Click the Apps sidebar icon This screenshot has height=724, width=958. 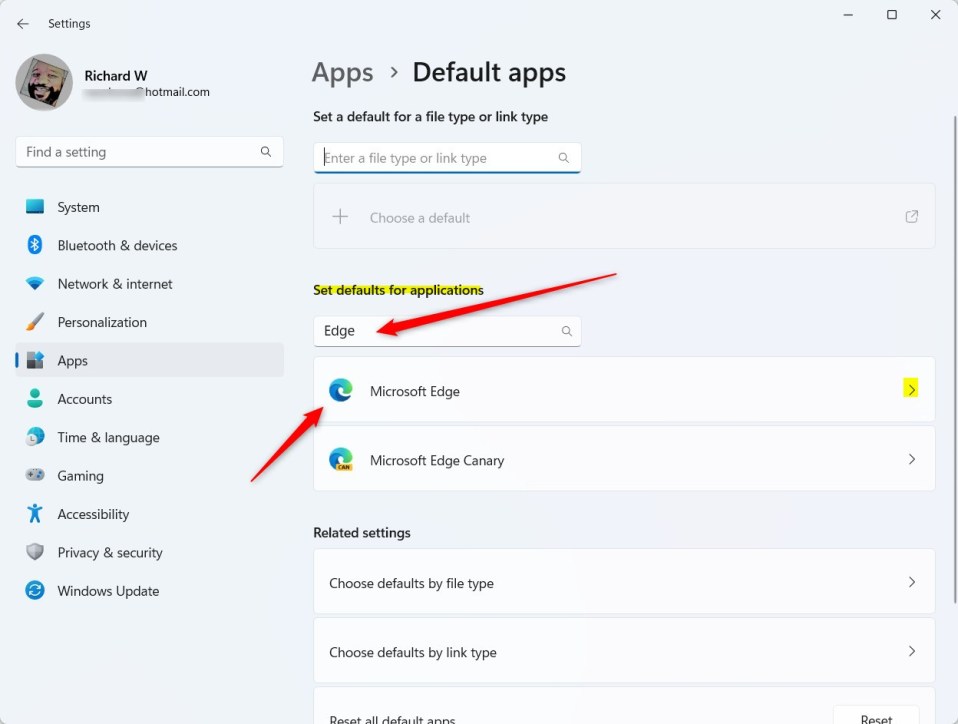(x=35, y=360)
